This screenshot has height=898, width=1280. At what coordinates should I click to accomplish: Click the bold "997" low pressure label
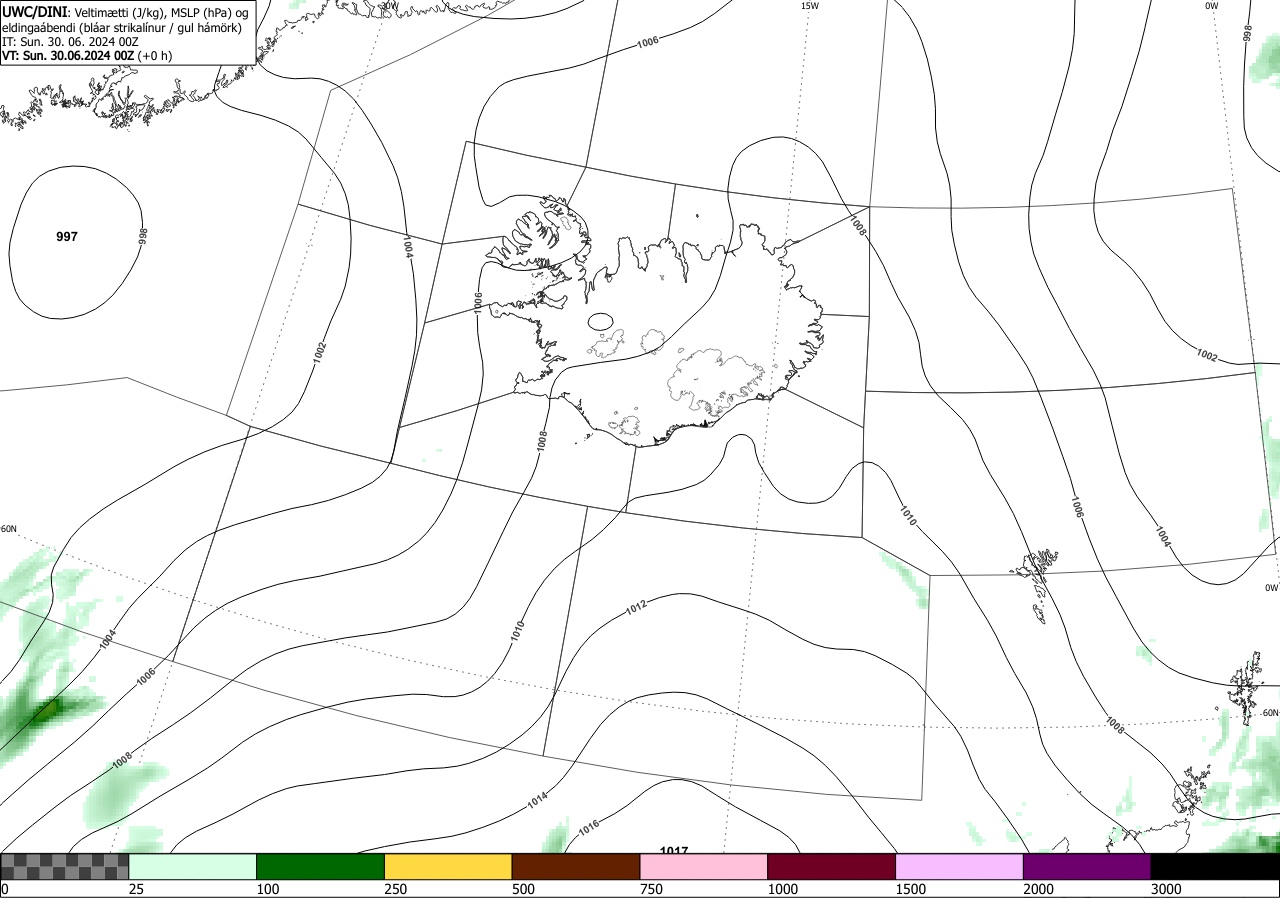pyautogui.click(x=67, y=237)
